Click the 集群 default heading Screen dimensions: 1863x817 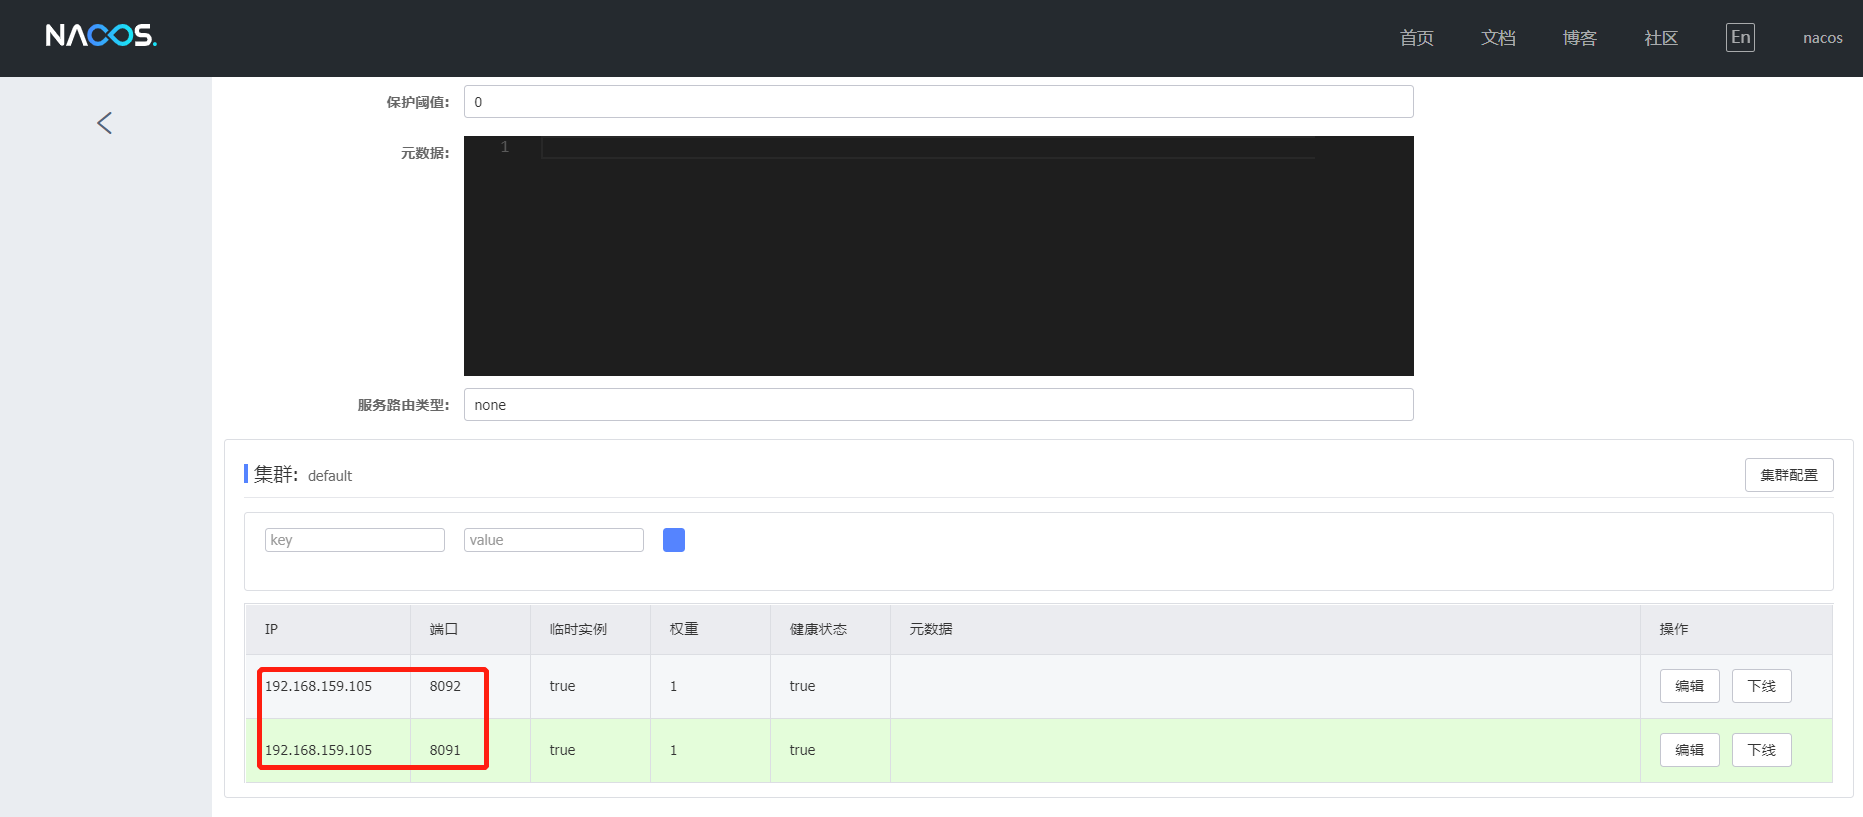point(303,475)
